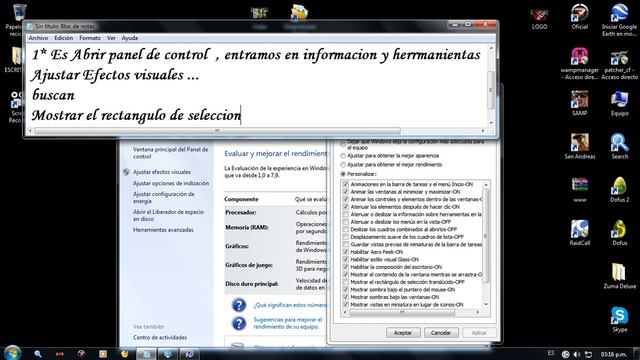The height and width of the screenshot is (360, 640).
Task: Open 'Ajustar efectos visuales' link
Action: coord(162,172)
